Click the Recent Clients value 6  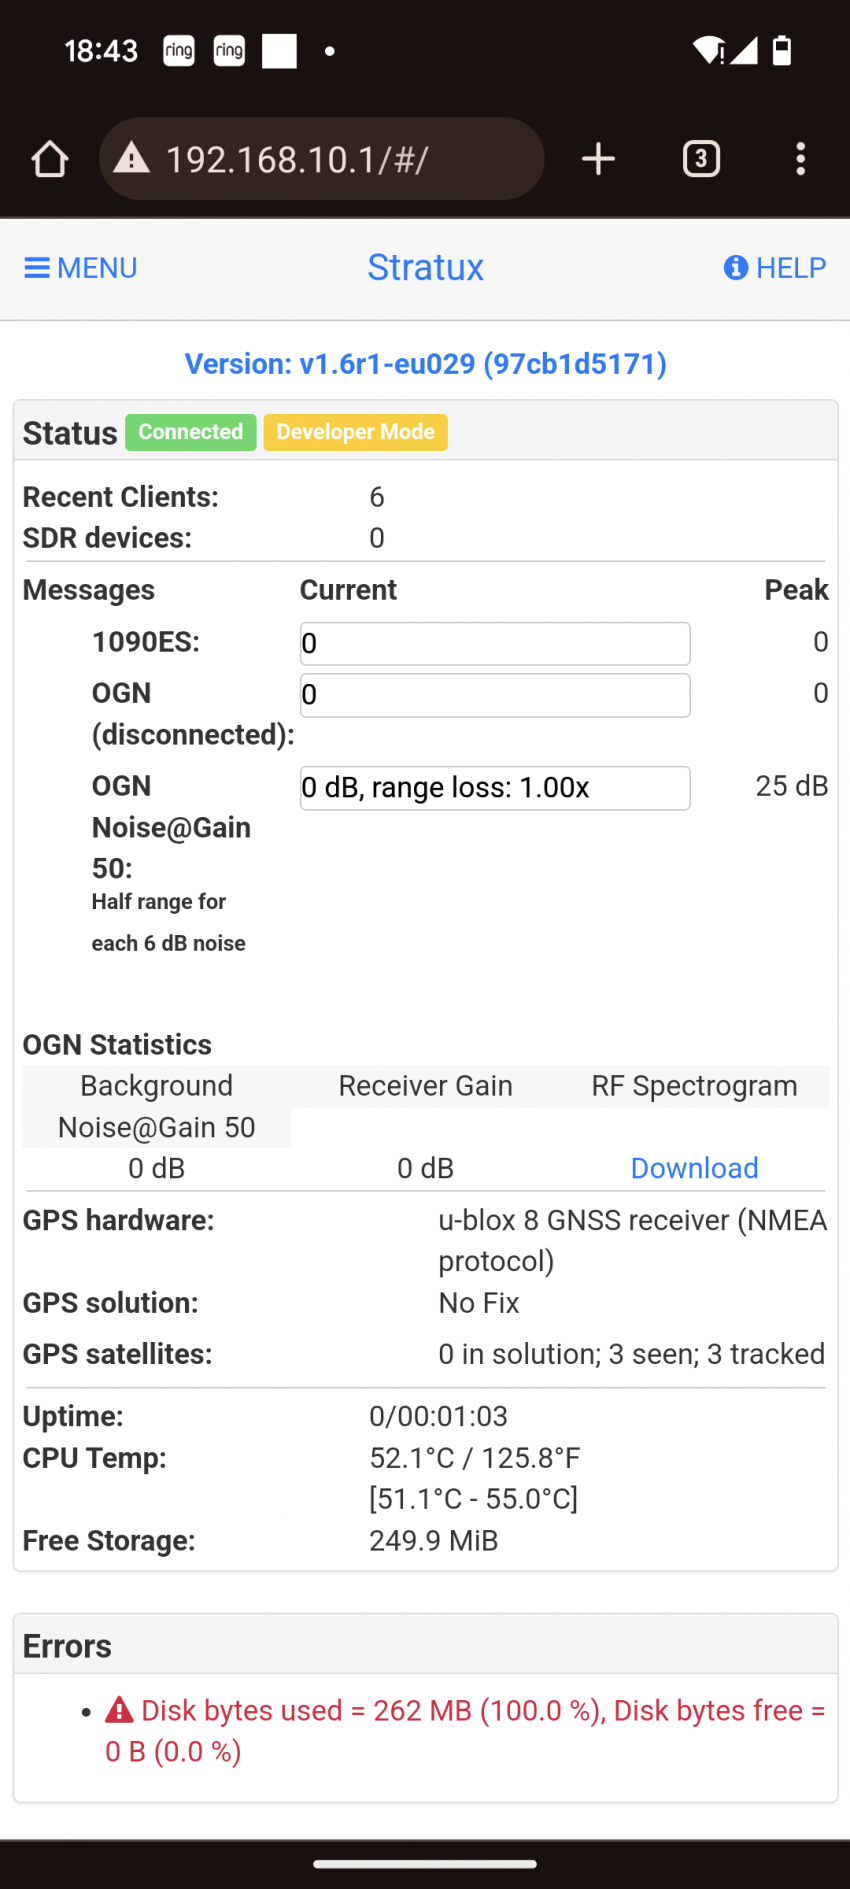click(377, 497)
